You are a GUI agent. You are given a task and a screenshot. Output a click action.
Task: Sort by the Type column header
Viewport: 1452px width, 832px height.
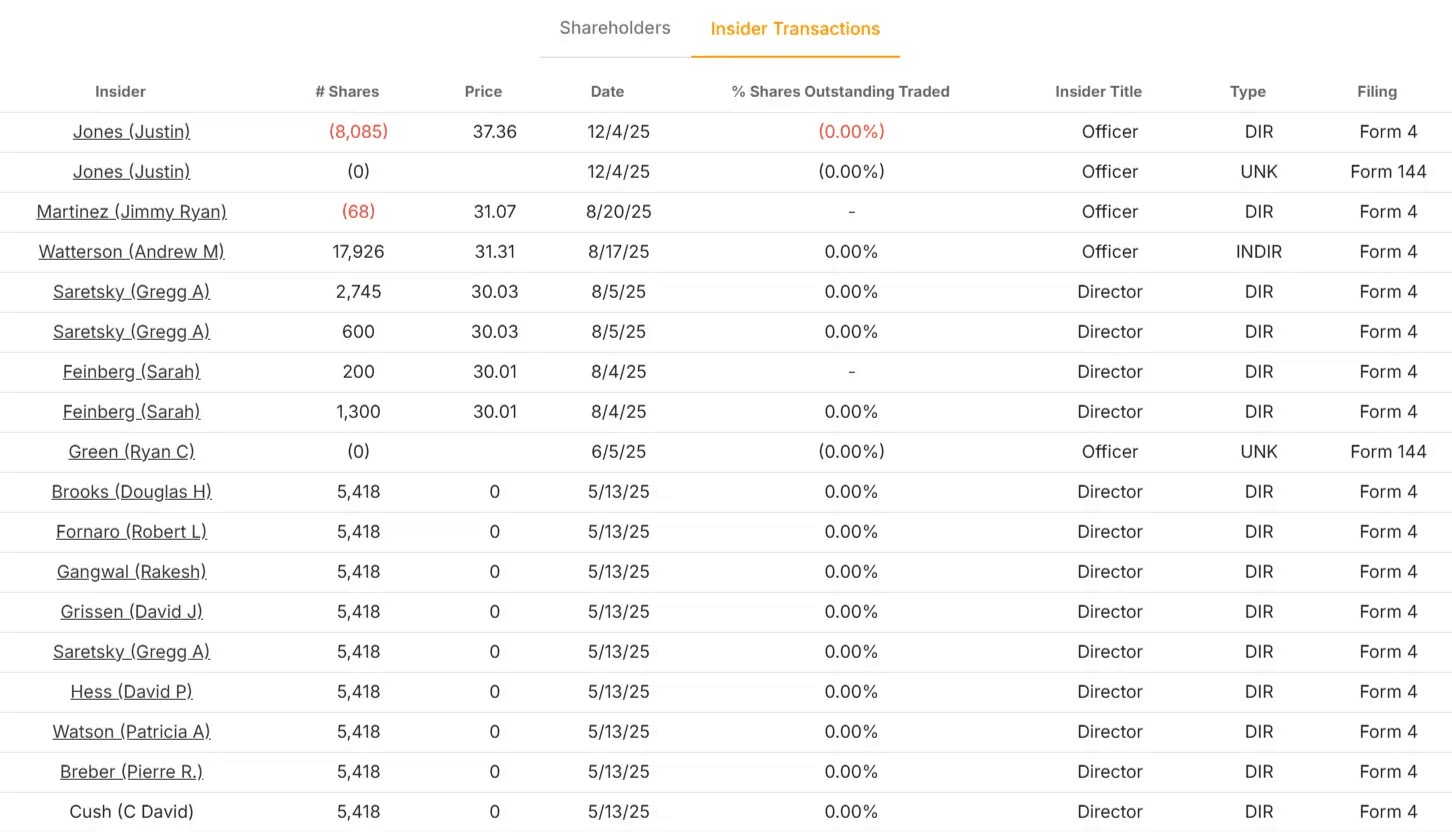click(1247, 91)
